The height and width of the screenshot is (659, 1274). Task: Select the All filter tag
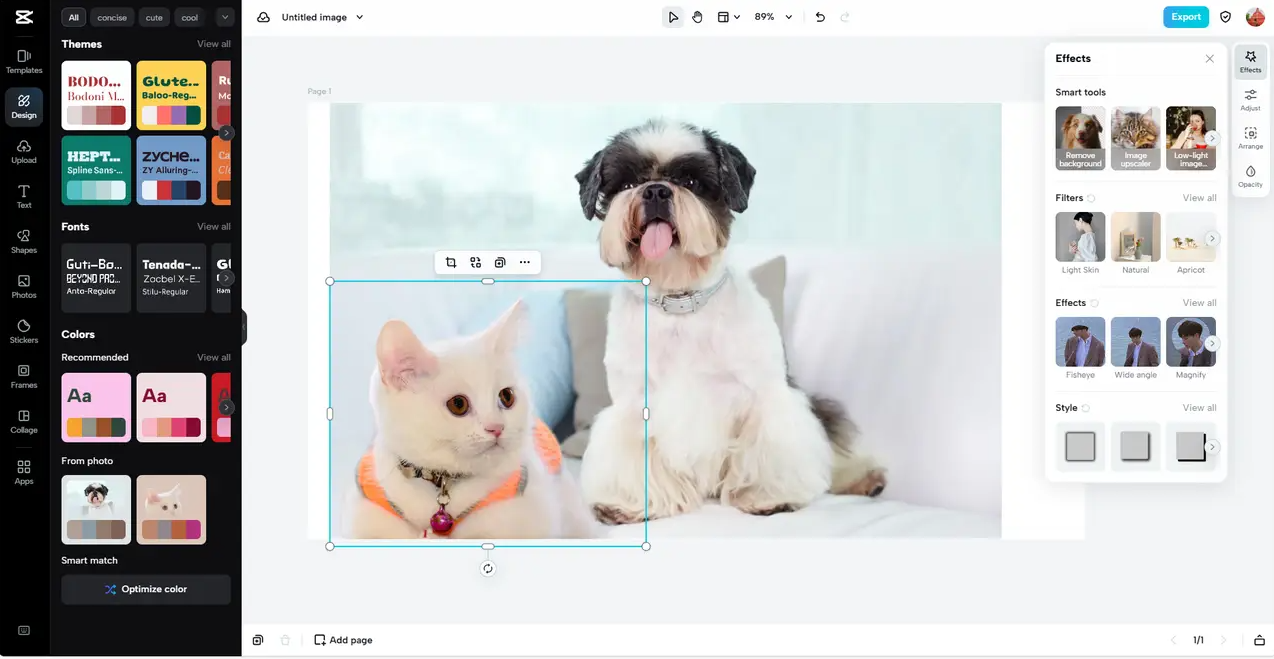click(x=74, y=17)
